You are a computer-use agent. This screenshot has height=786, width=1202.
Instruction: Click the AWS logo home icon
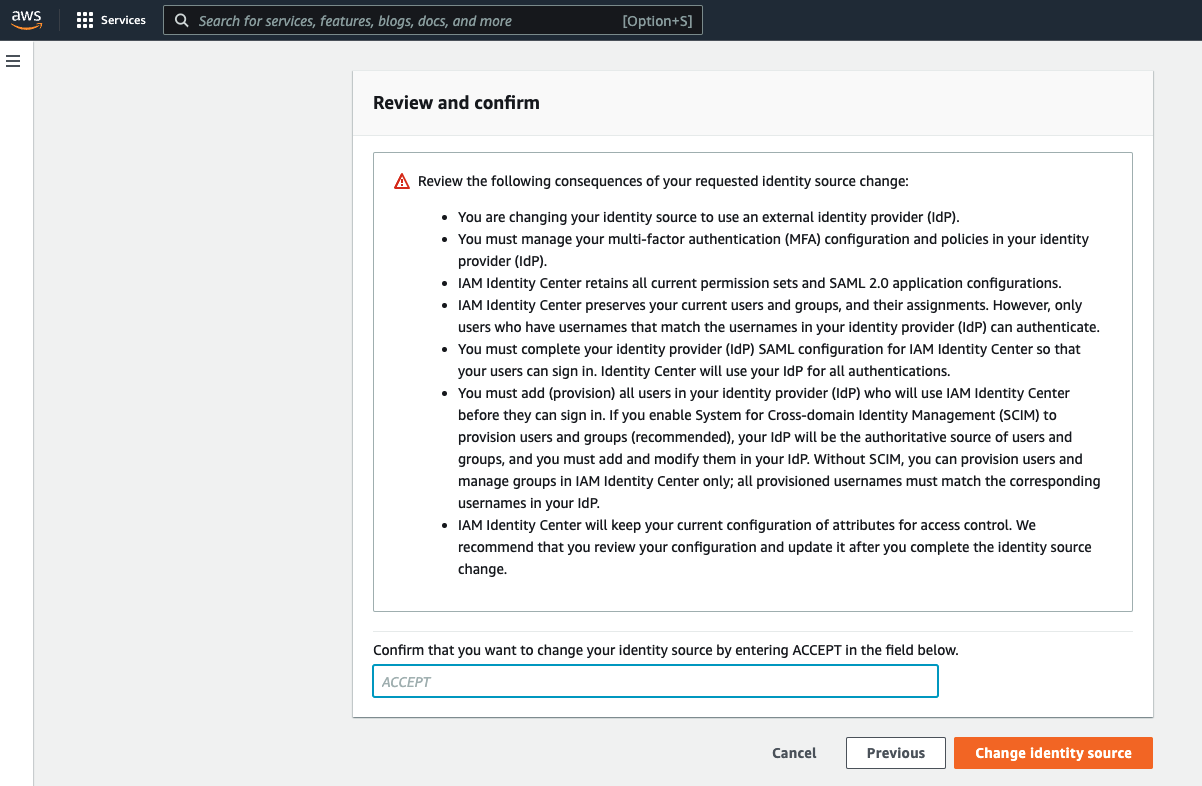[x=27, y=20]
